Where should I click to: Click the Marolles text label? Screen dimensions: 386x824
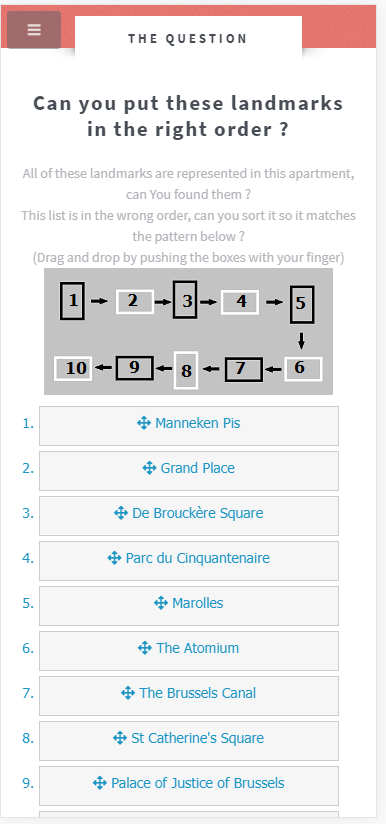(197, 603)
